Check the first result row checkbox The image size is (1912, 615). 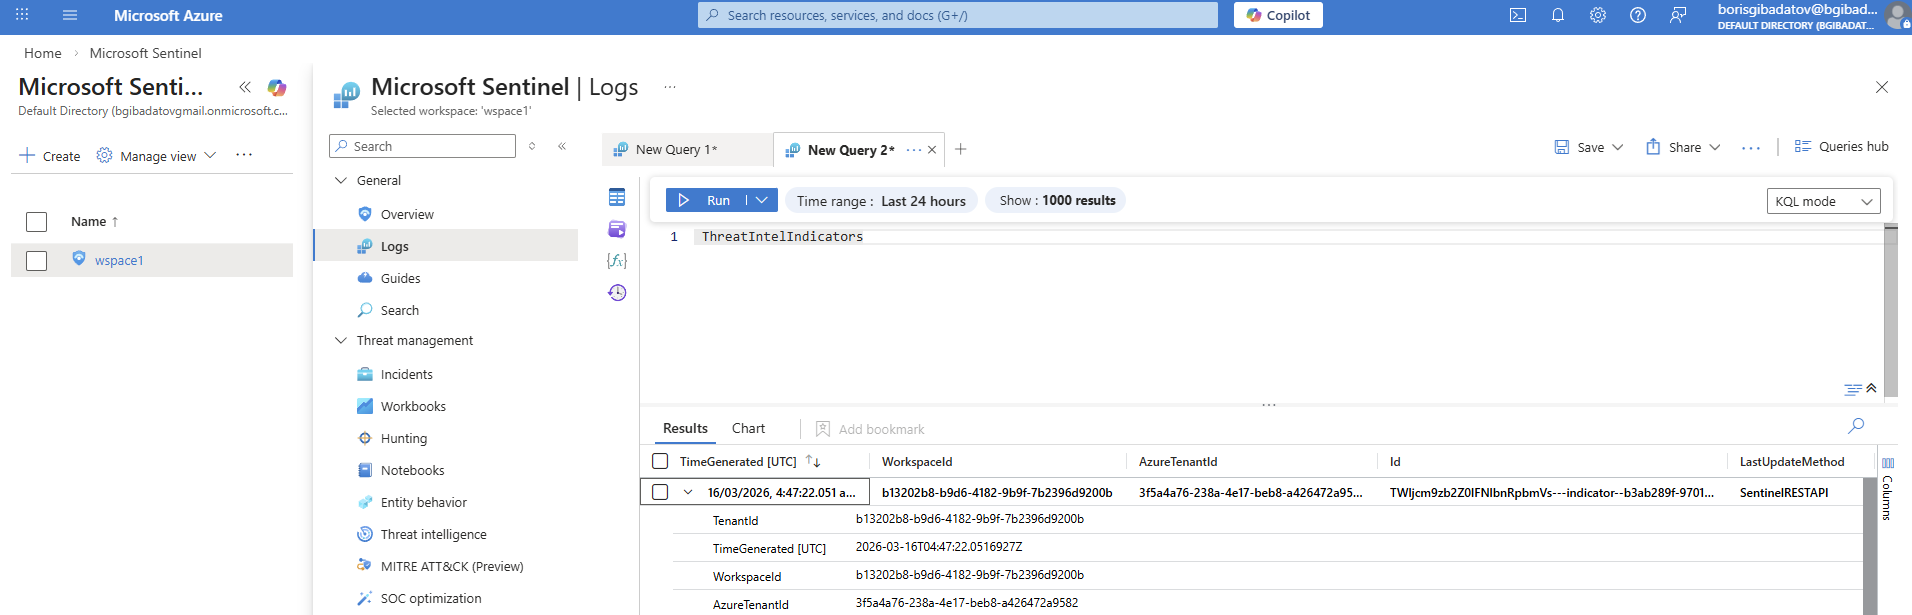(x=660, y=492)
